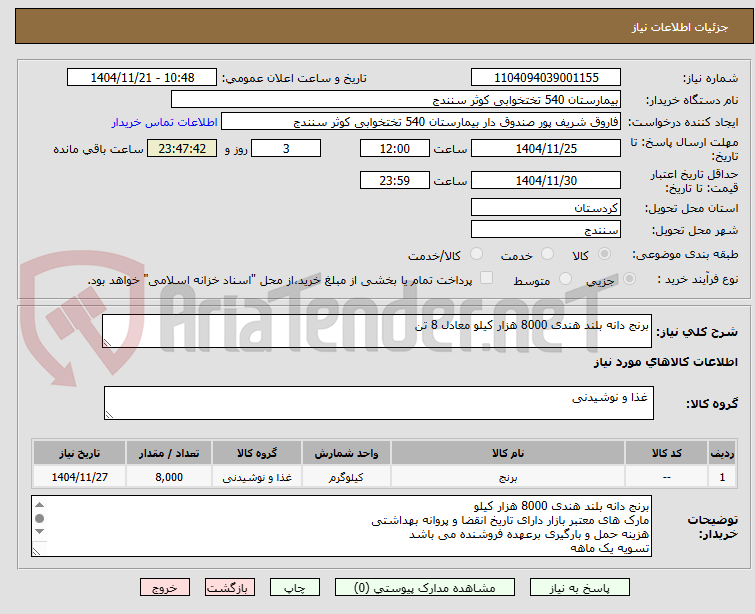Select the کالا/خدمت radio button
This screenshot has width=755, height=614.
coord(476,254)
